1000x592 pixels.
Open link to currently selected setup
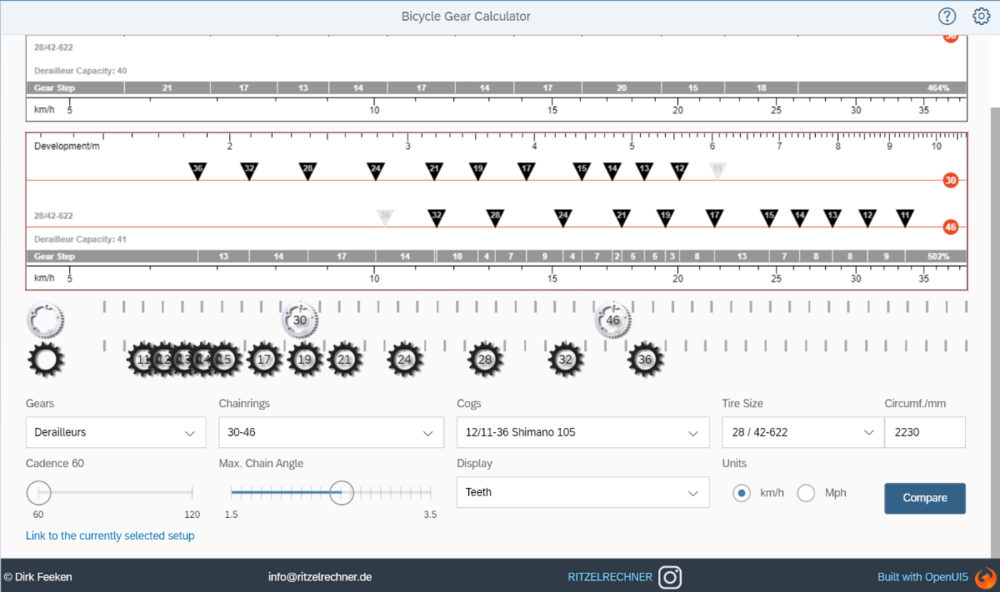coord(110,536)
